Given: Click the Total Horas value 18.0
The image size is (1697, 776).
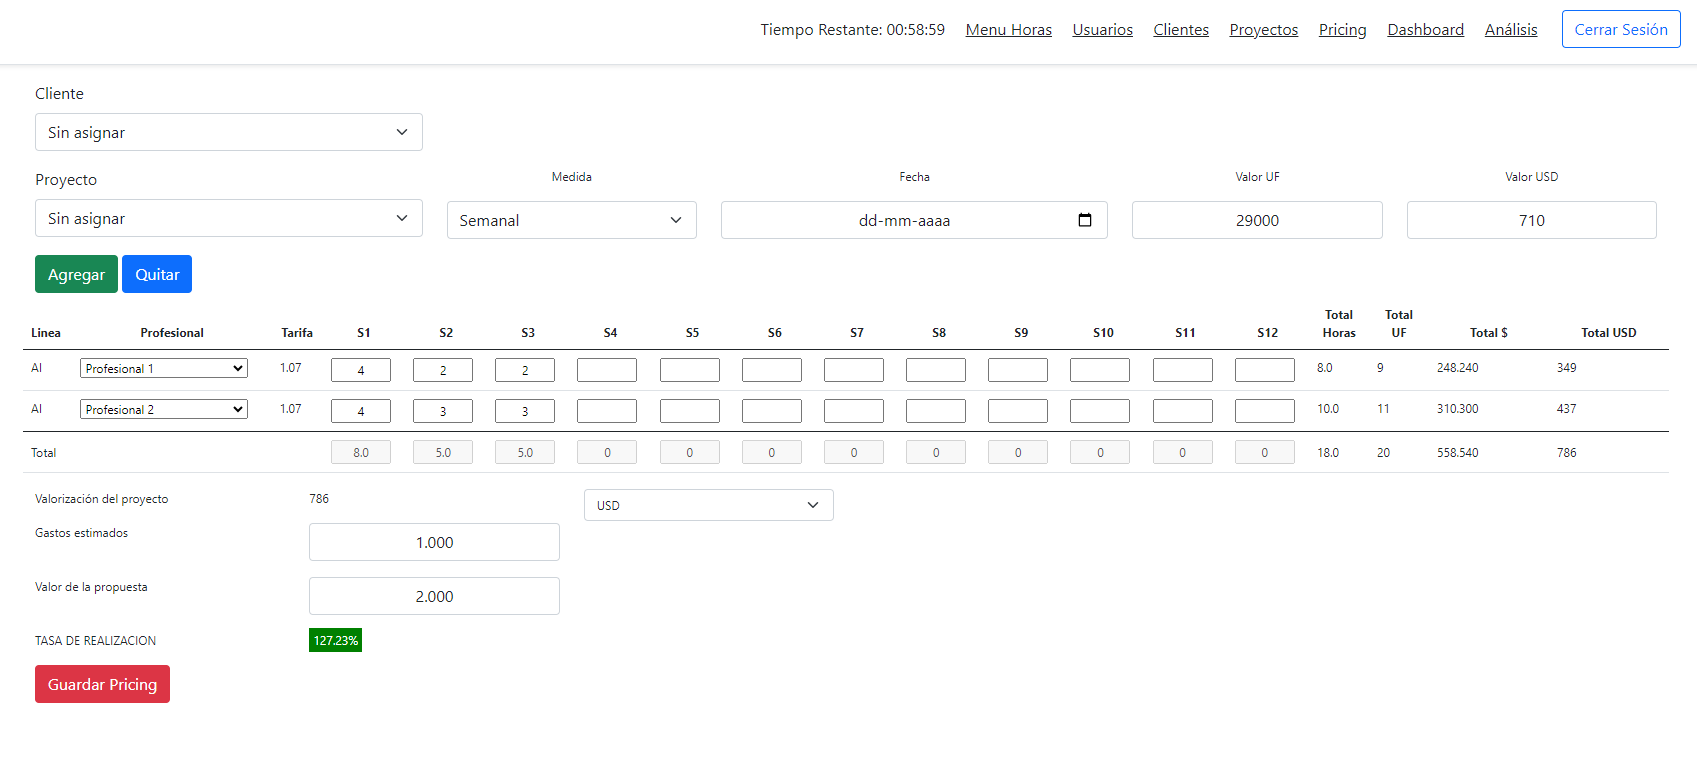Looking at the screenshot, I should click(1328, 453).
